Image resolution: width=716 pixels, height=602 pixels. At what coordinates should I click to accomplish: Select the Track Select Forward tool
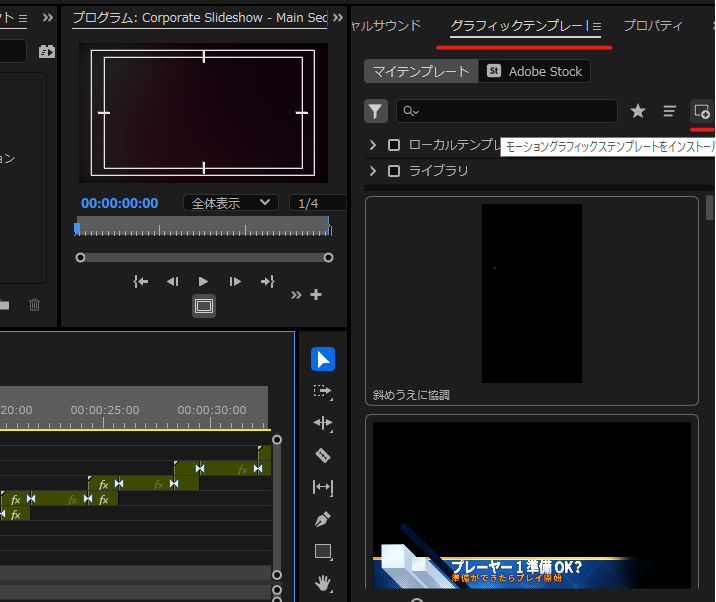click(323, 391)
